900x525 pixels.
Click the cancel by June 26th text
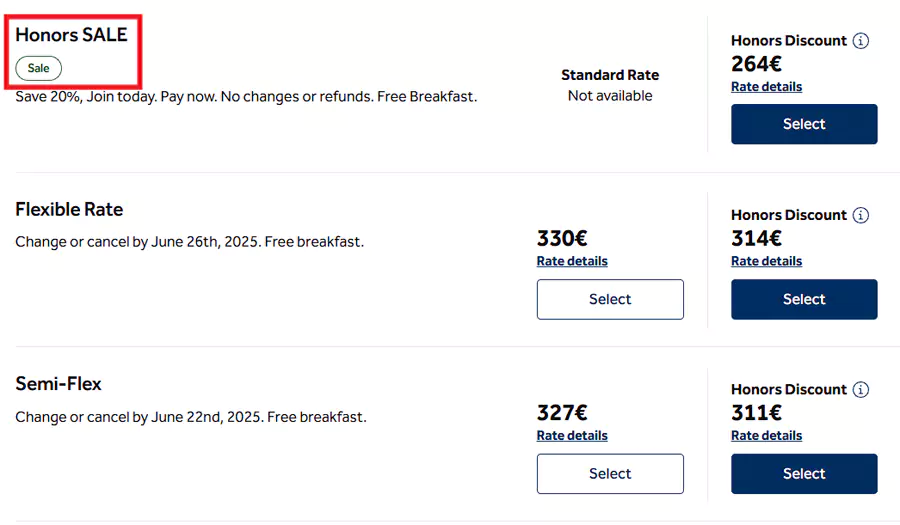click(x=189, y=242)
